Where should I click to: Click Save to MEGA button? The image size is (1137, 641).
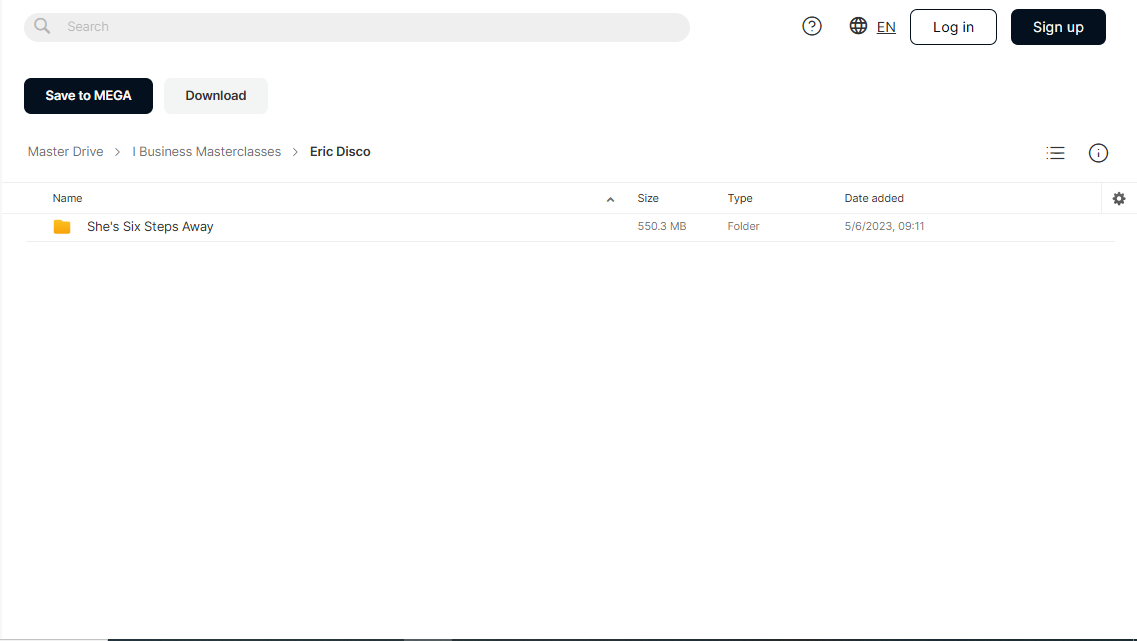(88, 96)
